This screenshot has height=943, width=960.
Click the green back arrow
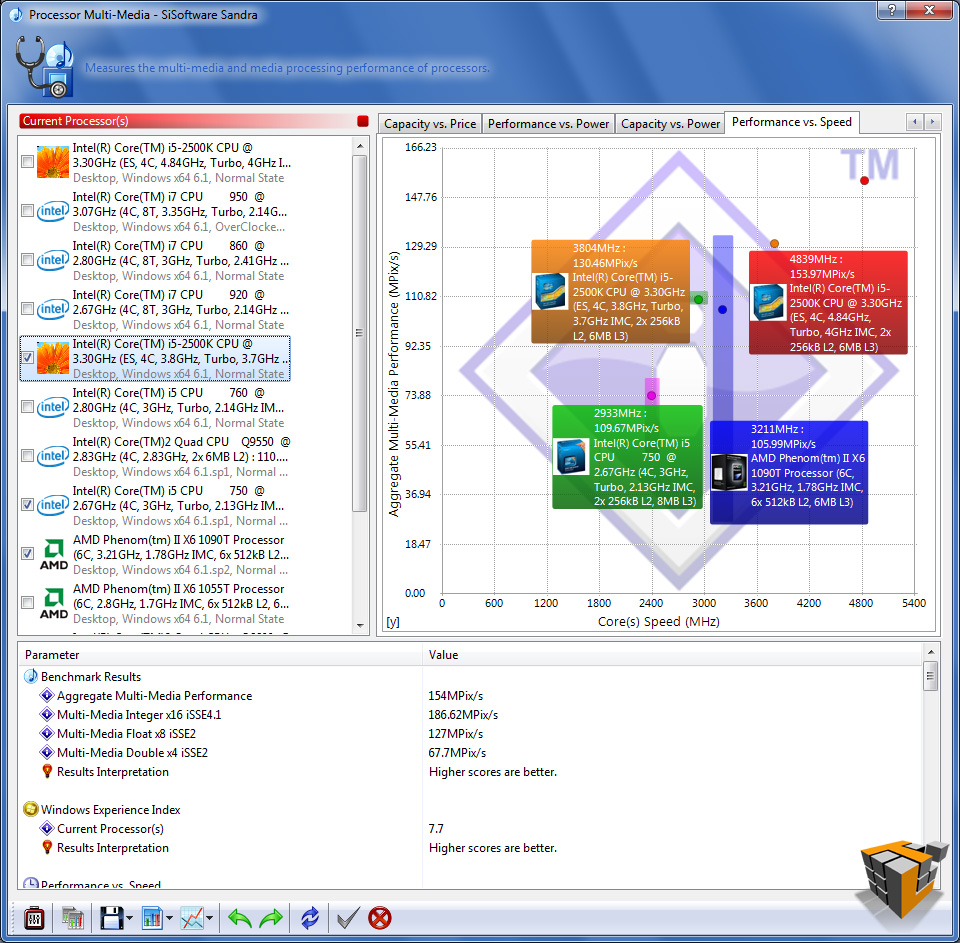click(239, 919)
